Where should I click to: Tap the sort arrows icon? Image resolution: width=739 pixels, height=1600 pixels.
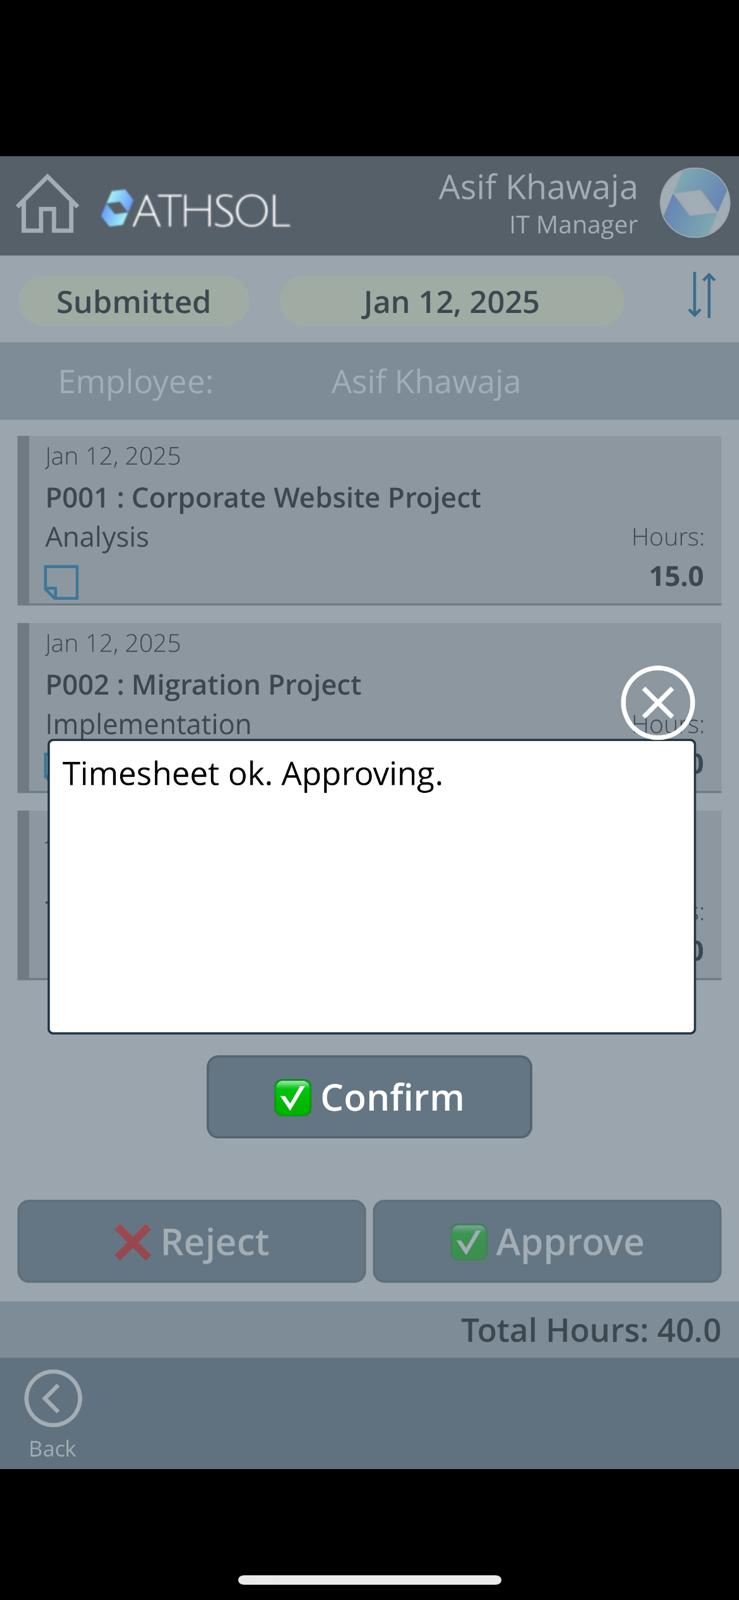[x=702, y=296]
